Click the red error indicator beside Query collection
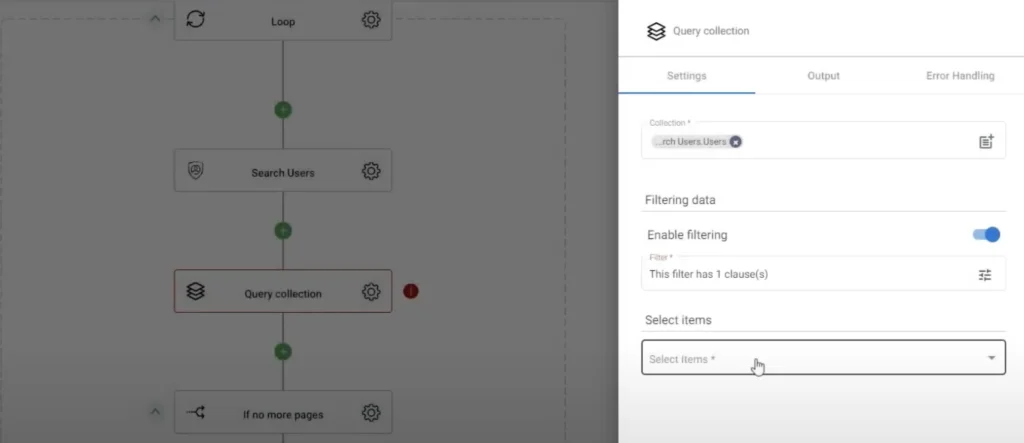The height and width of the screenshot is (443, 1024). click(410, 291)
